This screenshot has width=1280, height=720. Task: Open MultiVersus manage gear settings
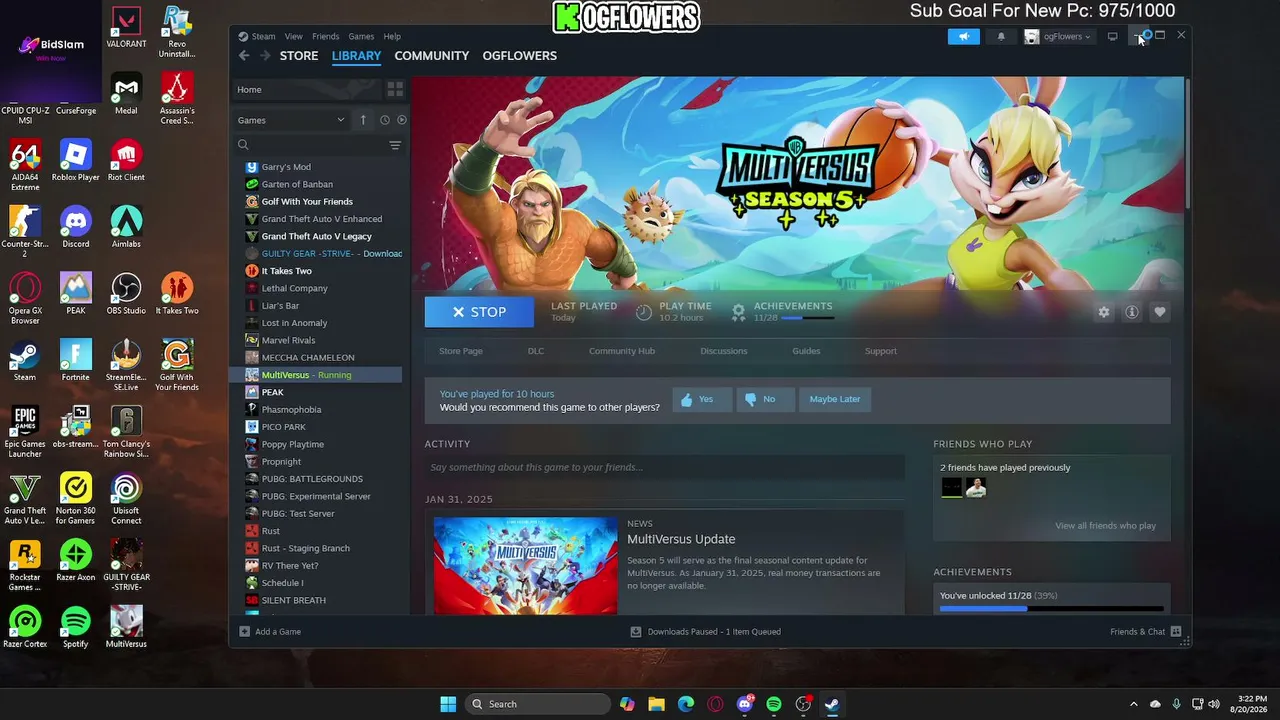1104,312
